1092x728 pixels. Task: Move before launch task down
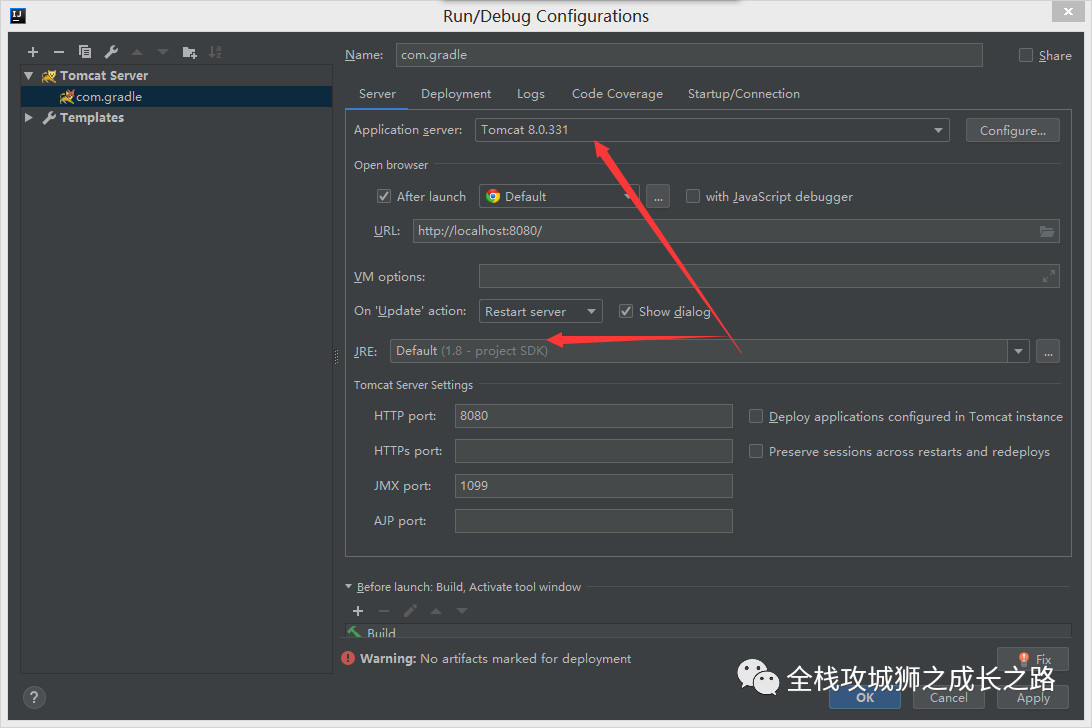[462, 611]
